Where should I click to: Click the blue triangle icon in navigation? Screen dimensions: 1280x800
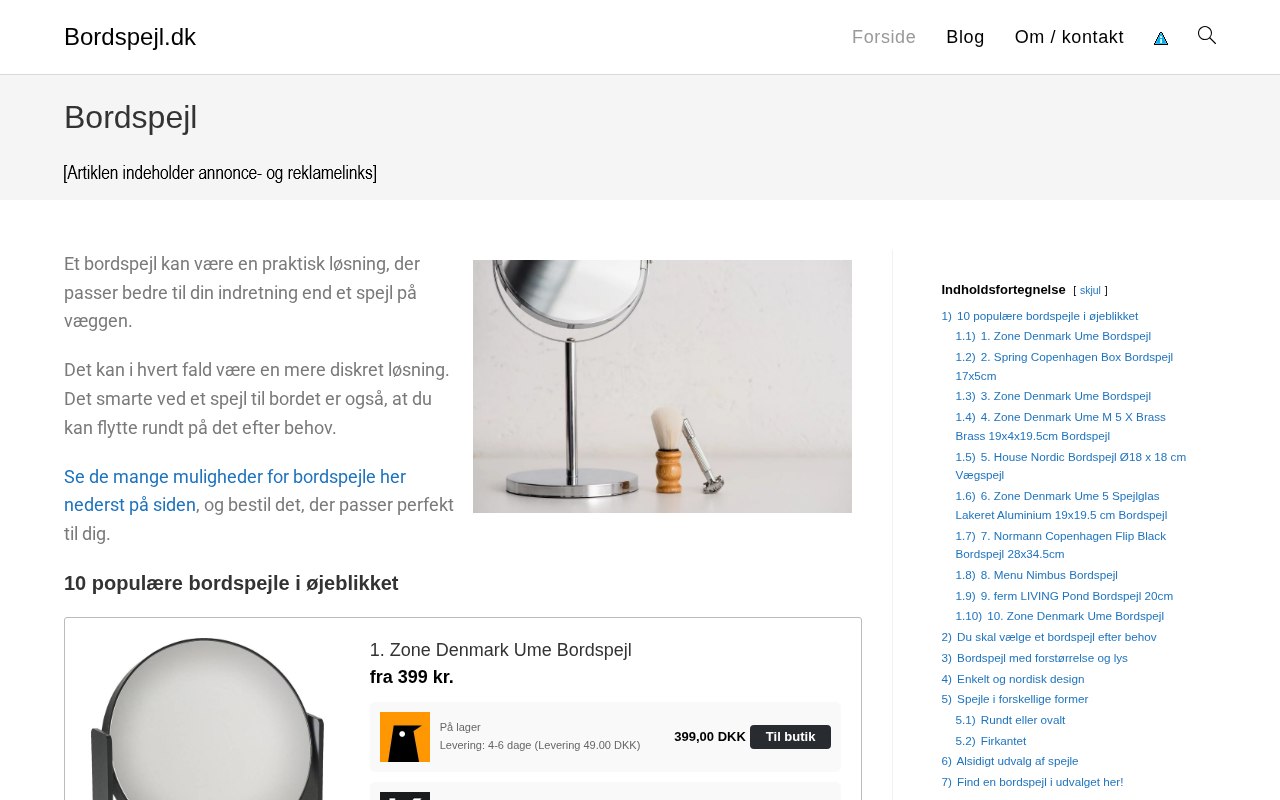pyautogui.click(x=1161, y=38)
